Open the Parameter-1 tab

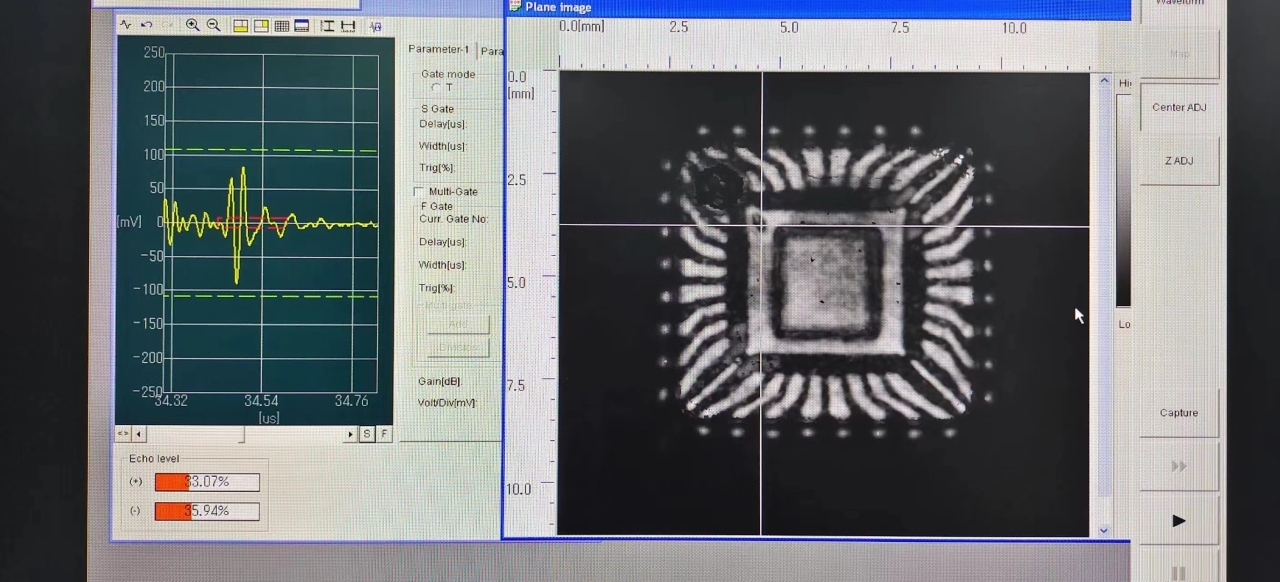(438, 50)
